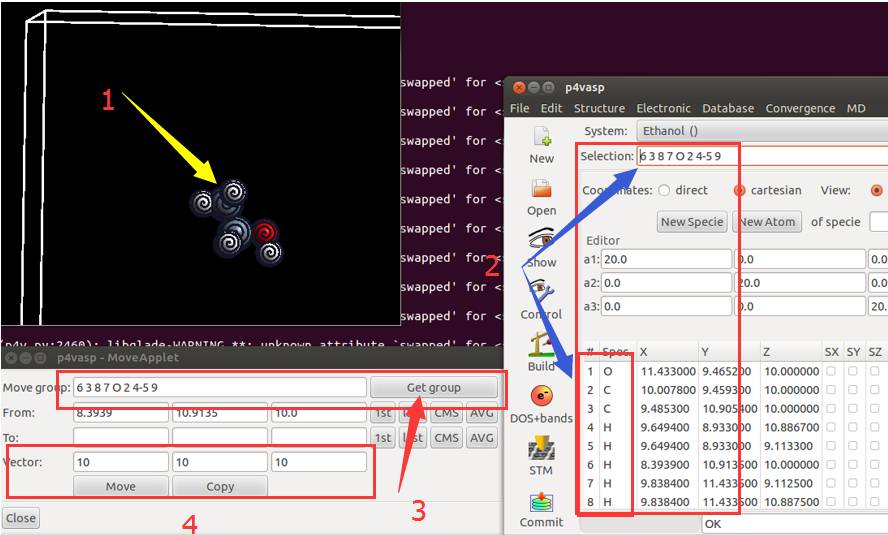
Task: Expand the System dropdown showing Ethanol
Action: [760, 131]
